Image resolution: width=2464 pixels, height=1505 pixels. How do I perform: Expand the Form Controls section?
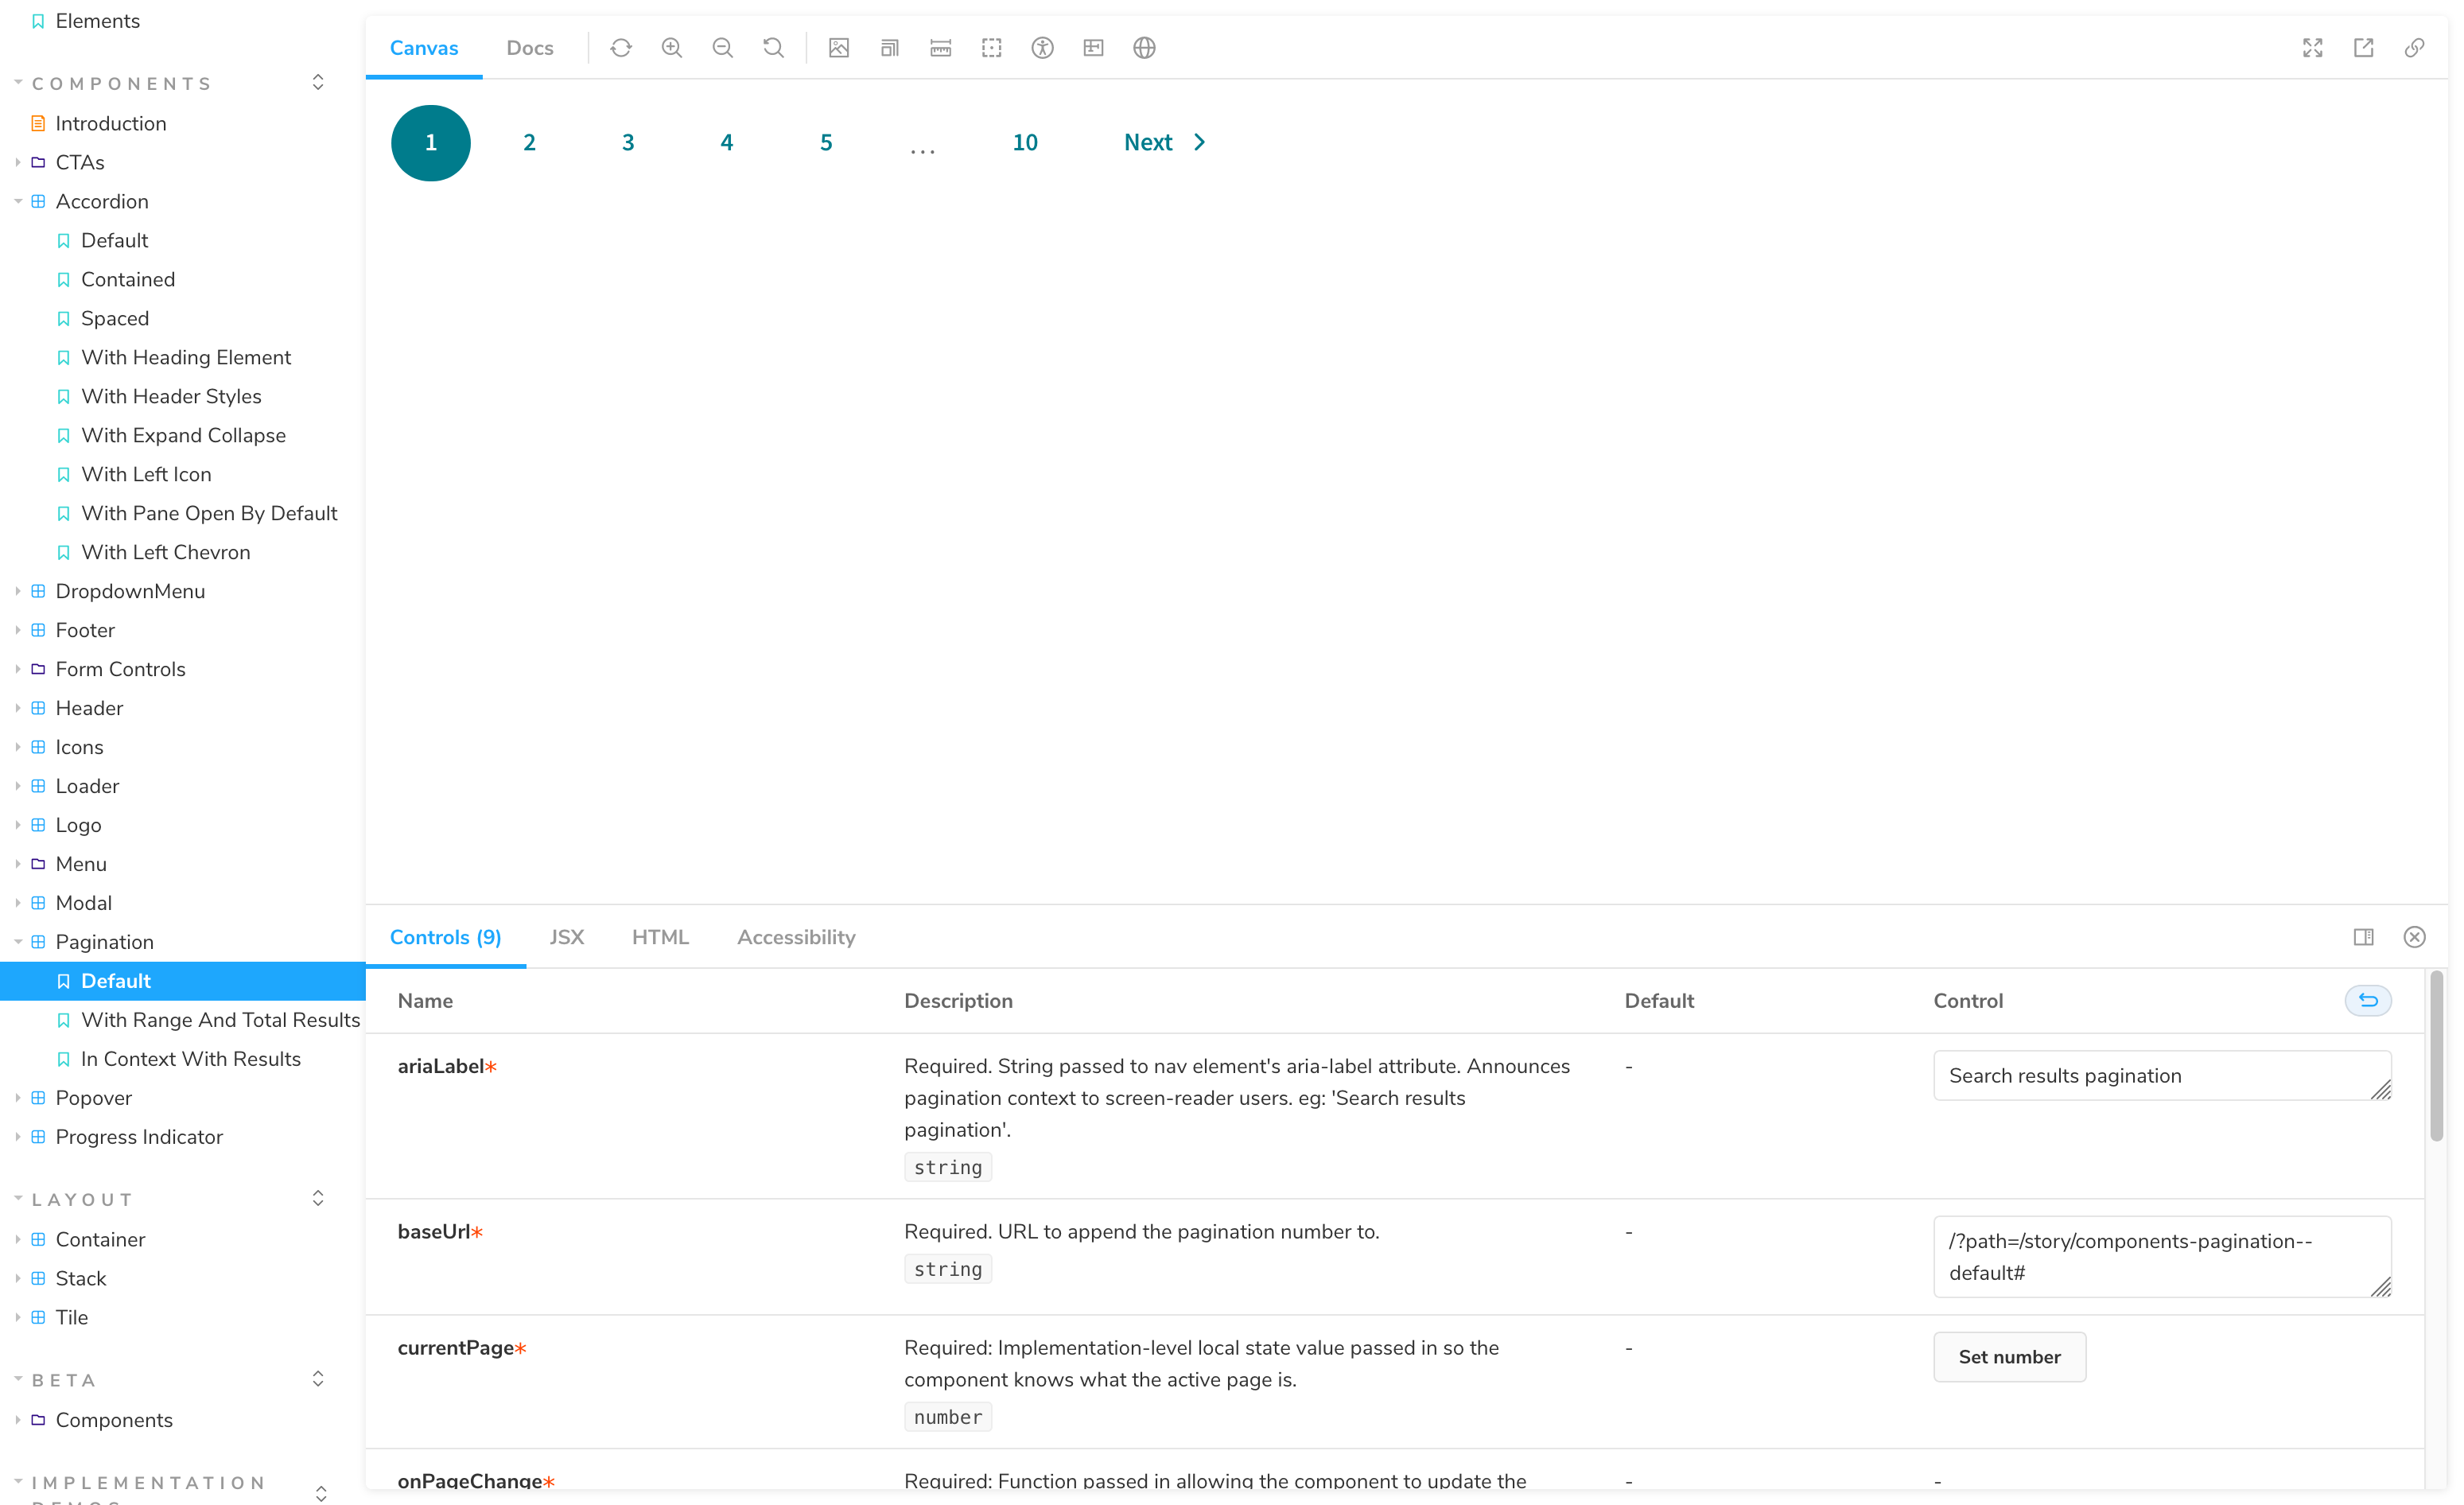(14, 667)
